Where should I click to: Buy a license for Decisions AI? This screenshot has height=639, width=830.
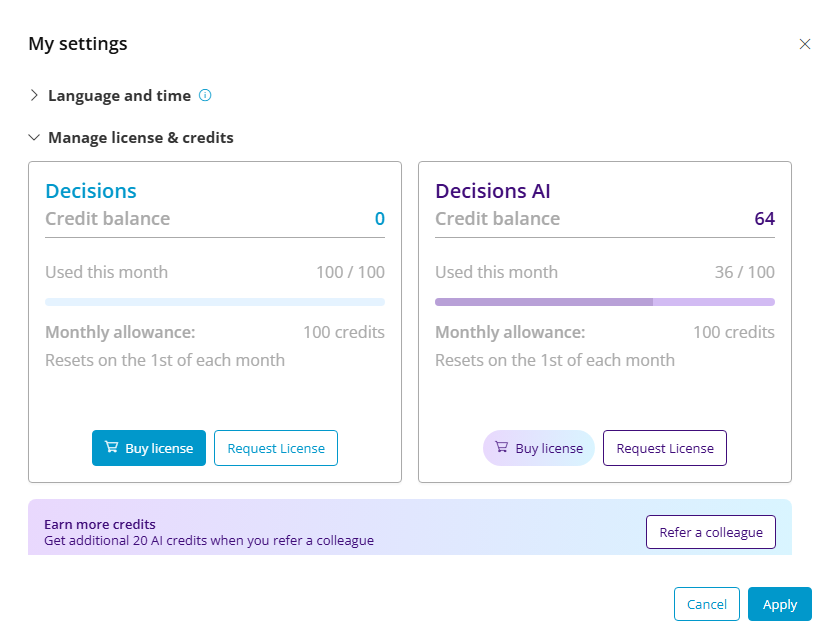(538, 448)
